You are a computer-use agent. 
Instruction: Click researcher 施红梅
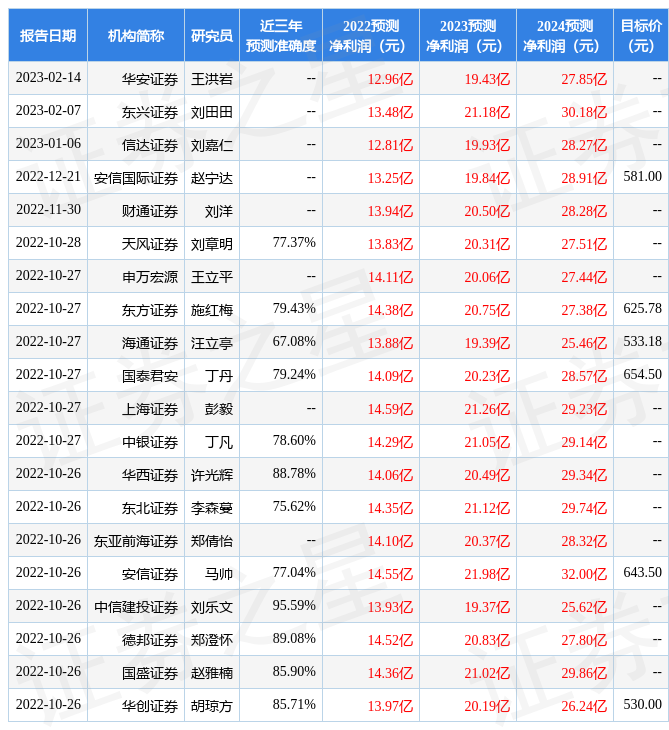pos(212,311)
